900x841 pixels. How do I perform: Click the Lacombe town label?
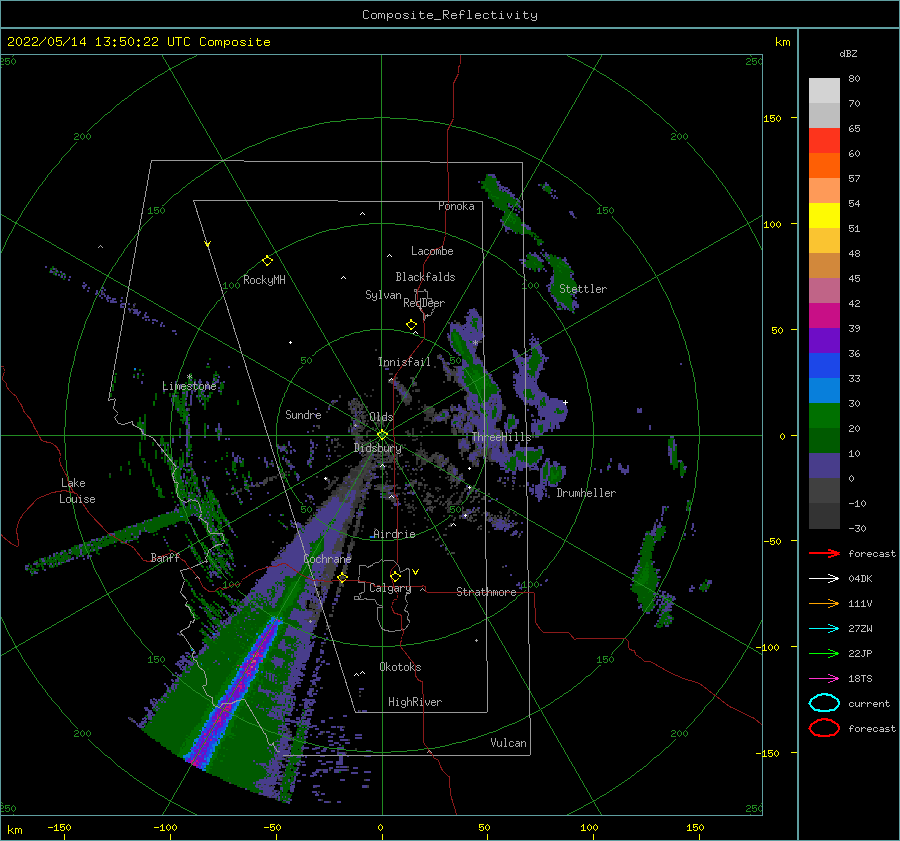tap(432, 251)
